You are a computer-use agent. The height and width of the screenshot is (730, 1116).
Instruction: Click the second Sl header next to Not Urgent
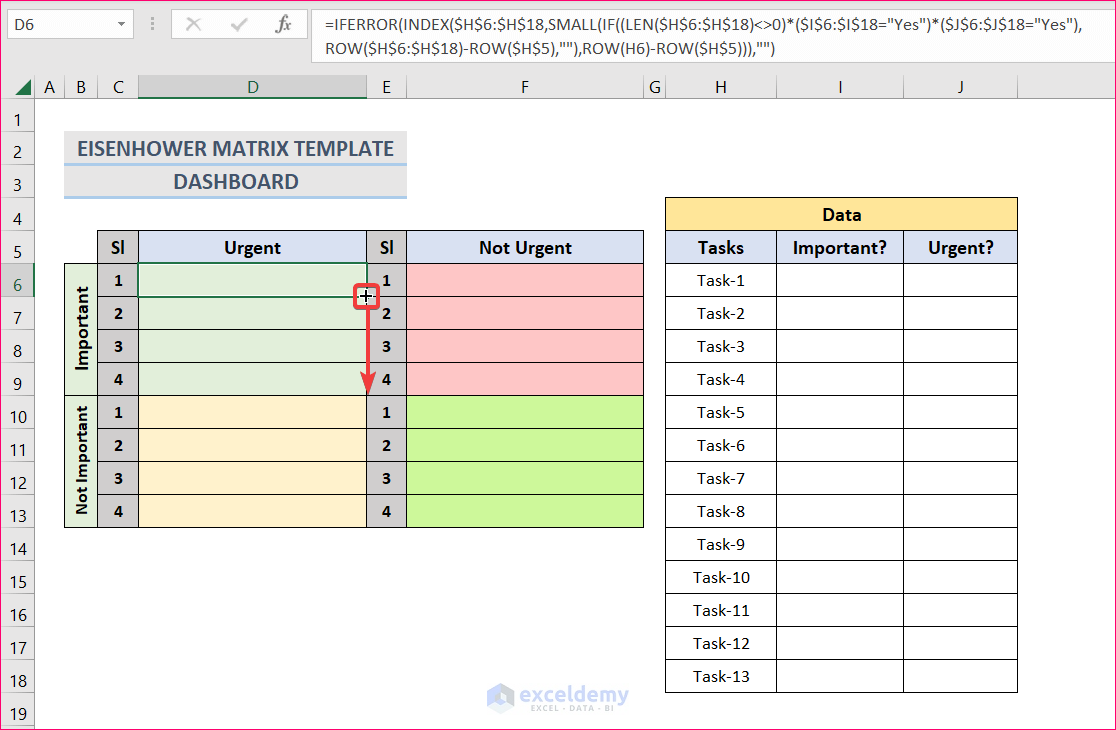pos(386,248)
